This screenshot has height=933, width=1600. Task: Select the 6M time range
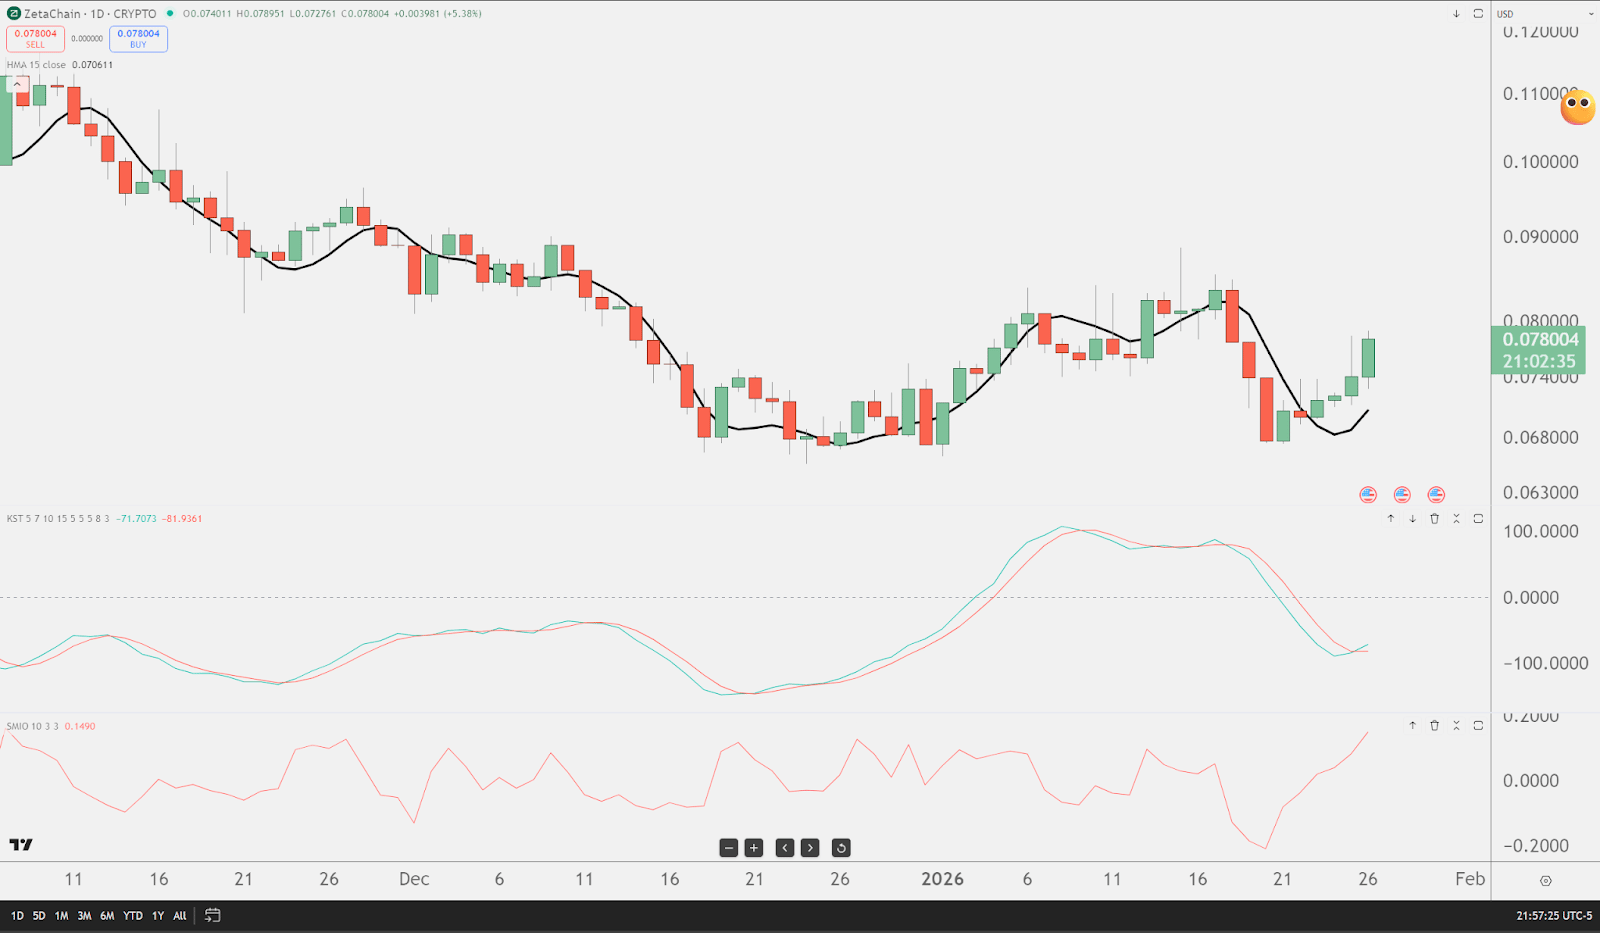pyautogui.click(x=107, y=916)
